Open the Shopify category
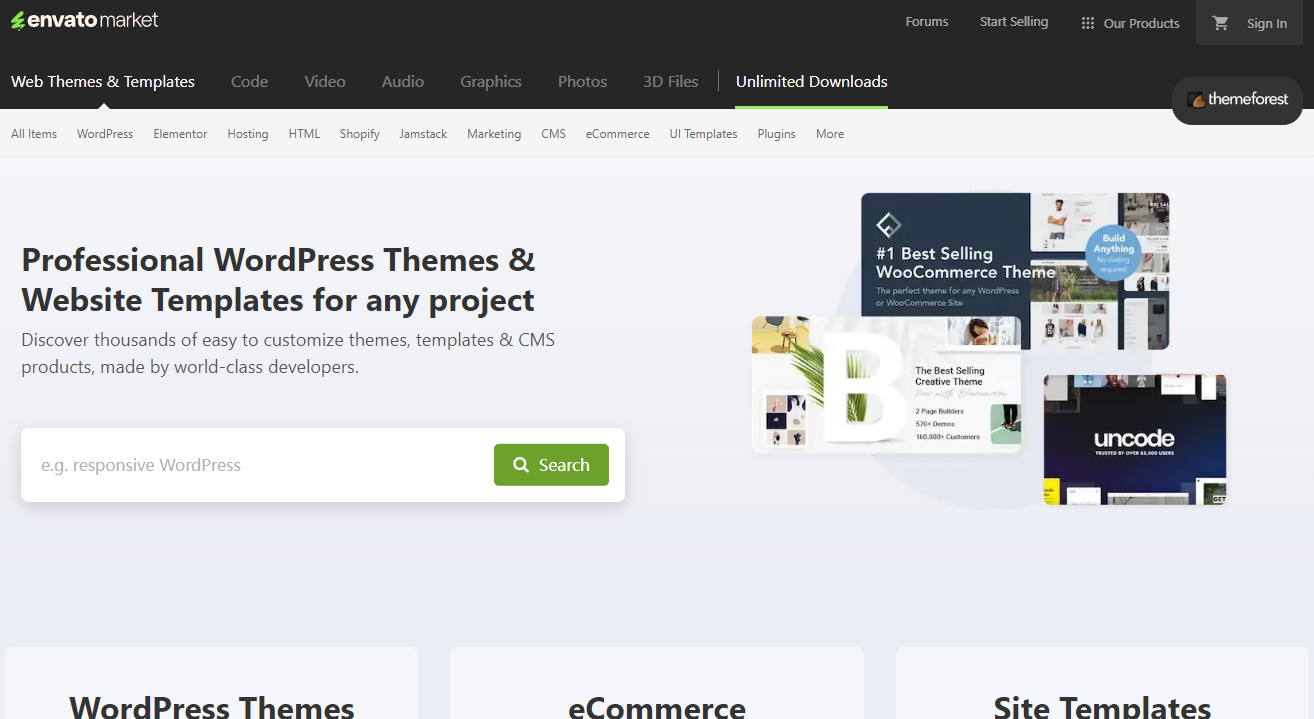The image size is (1314, 719). [359, 134]
